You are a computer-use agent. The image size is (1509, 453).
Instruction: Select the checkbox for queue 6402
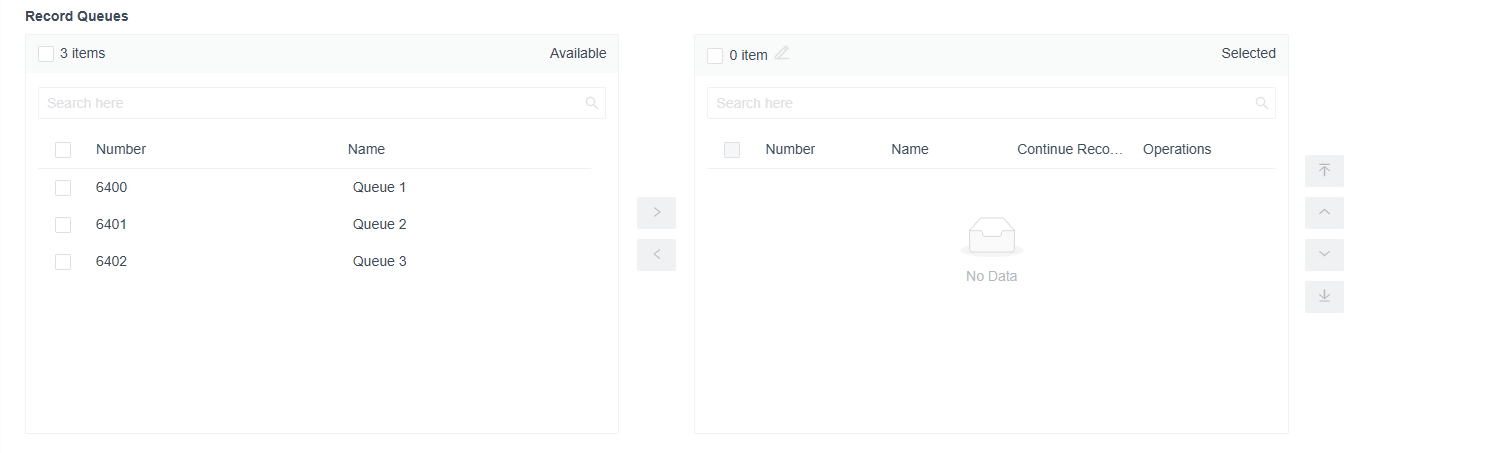(x=63, y=262)
